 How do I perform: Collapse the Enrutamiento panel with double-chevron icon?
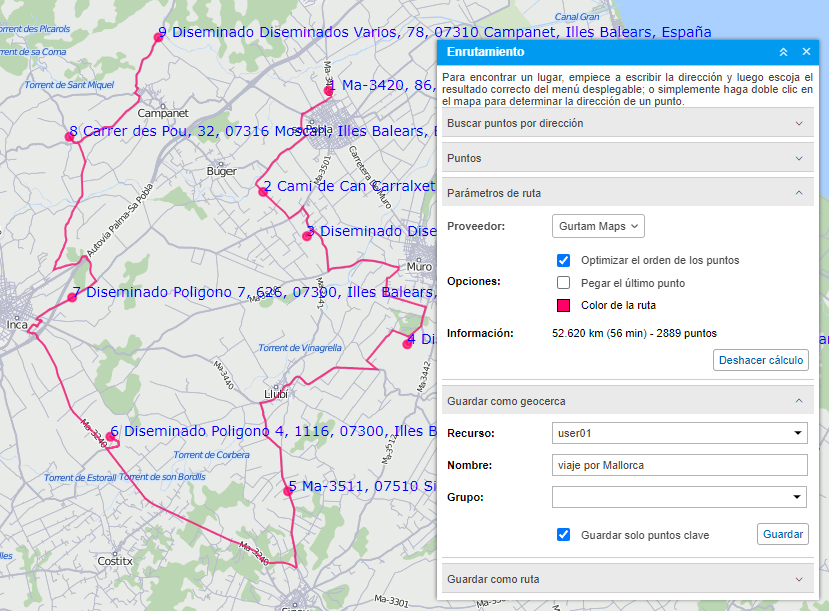click(784, 52)
